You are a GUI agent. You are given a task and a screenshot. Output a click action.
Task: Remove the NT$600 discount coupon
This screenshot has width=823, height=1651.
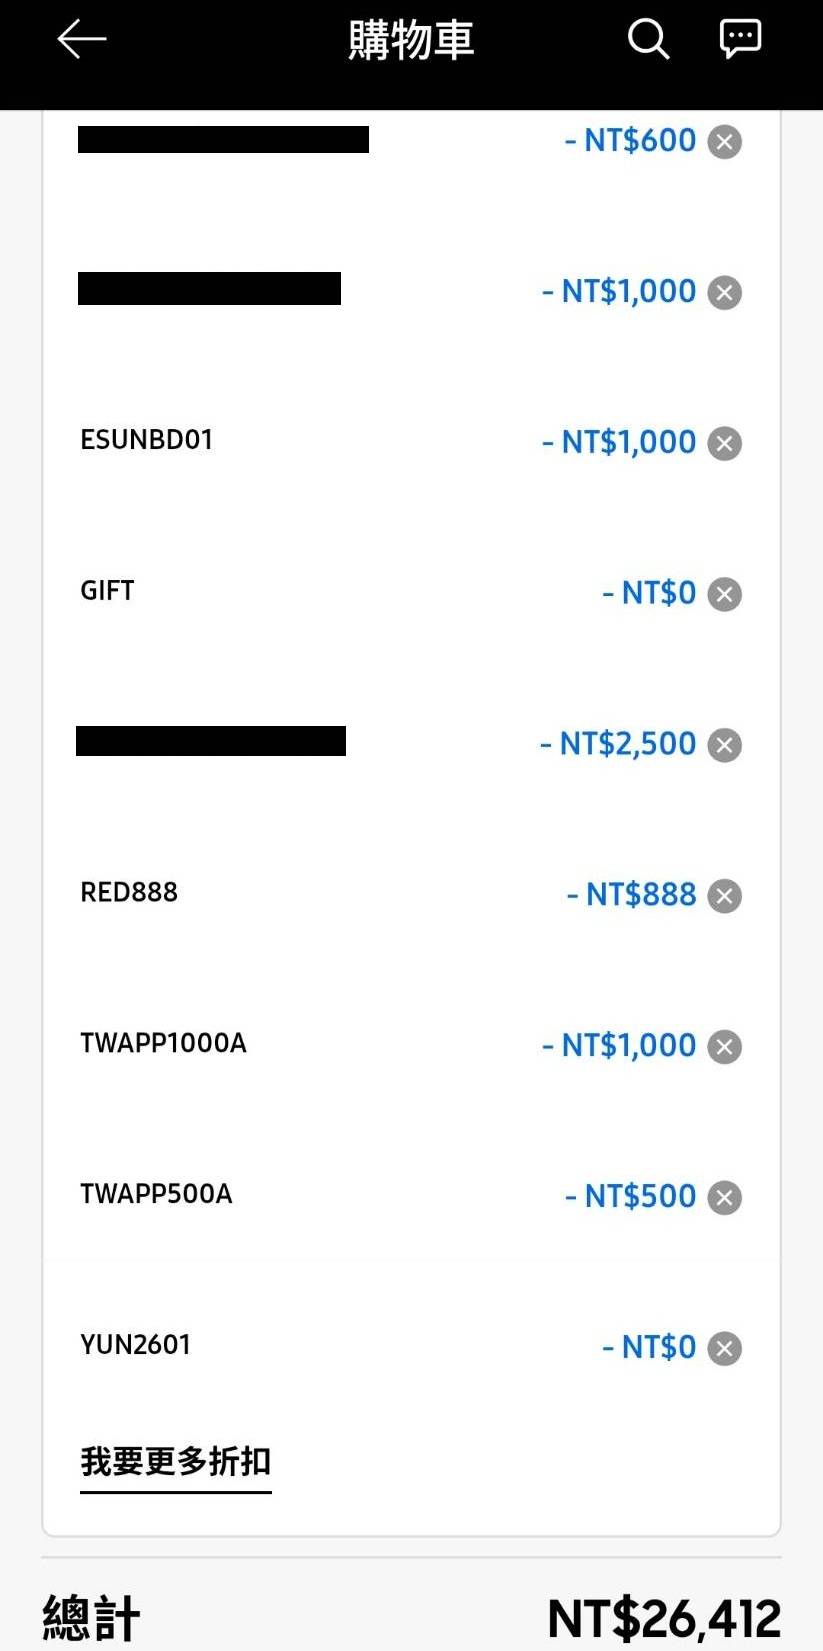coord(725,142)
